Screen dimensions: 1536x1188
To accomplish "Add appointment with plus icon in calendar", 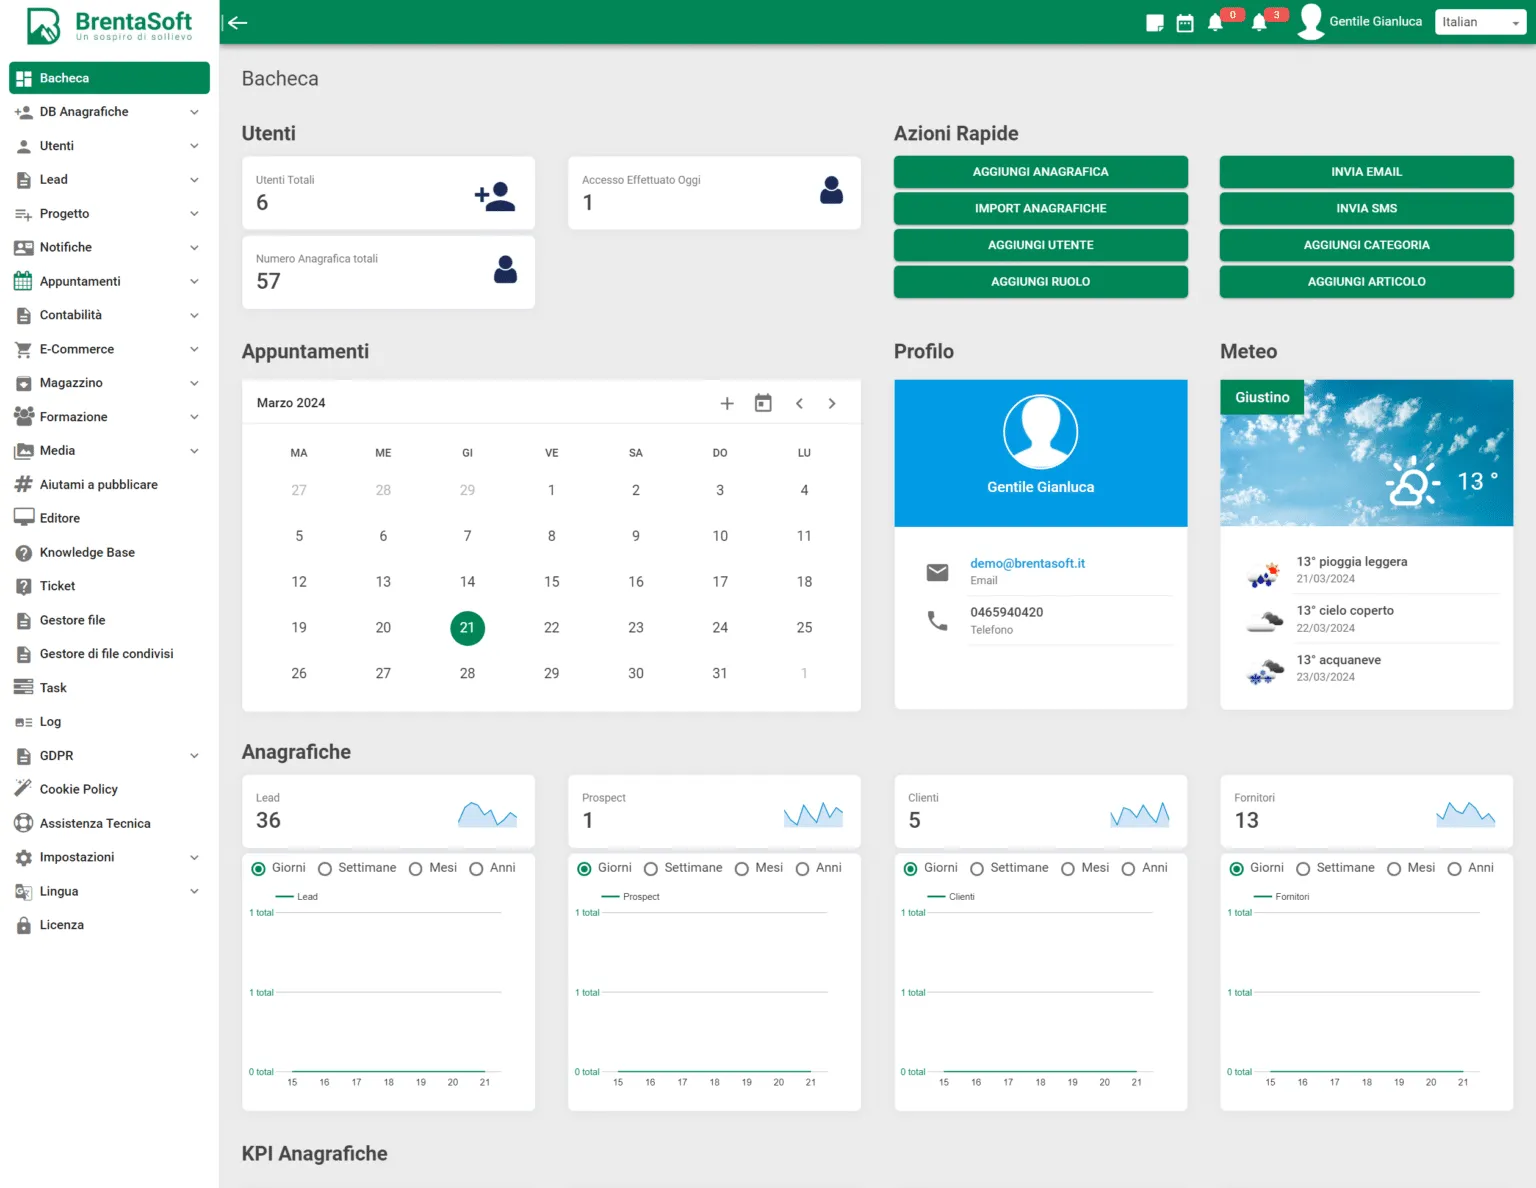I will 727,403.
